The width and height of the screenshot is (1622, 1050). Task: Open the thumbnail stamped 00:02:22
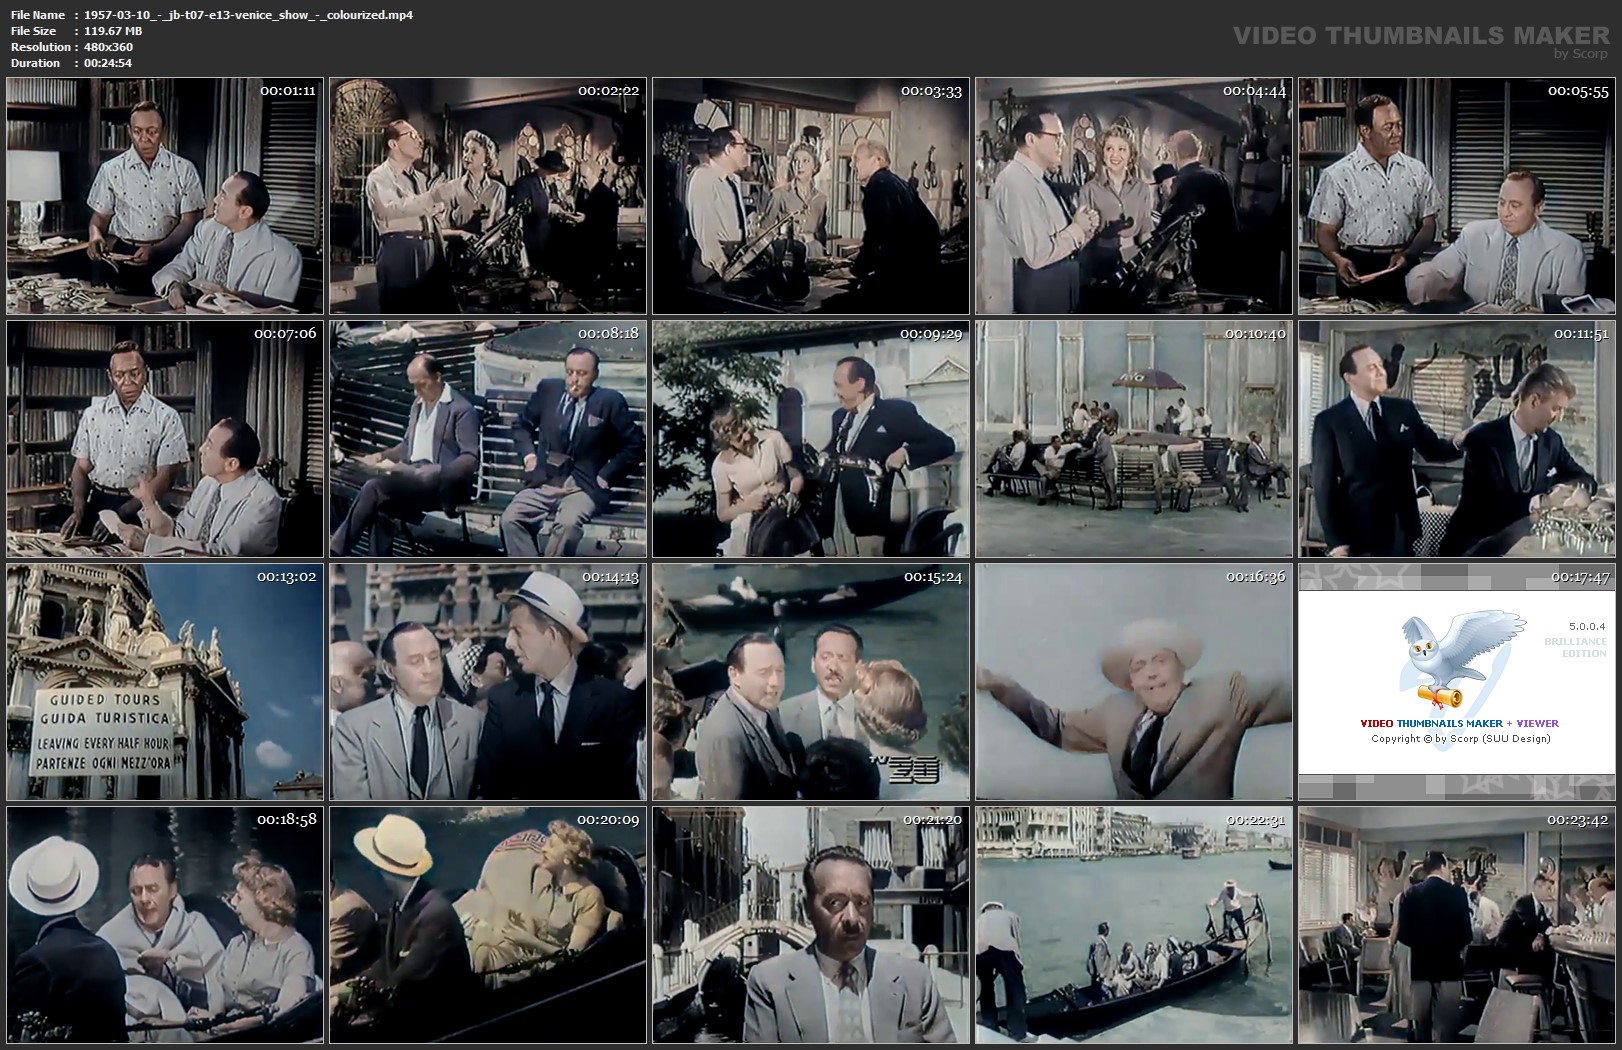coord(488,196)
